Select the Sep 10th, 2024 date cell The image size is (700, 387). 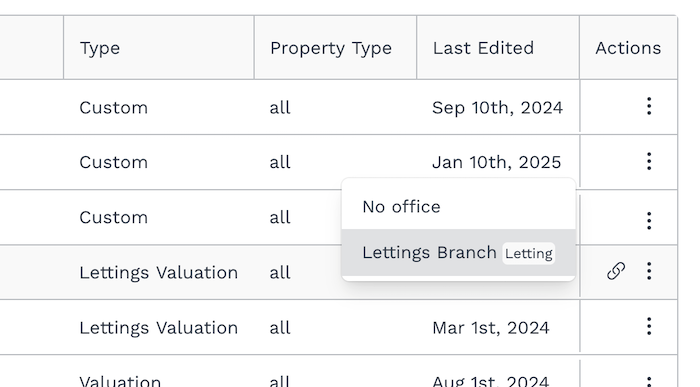(497, 108)
